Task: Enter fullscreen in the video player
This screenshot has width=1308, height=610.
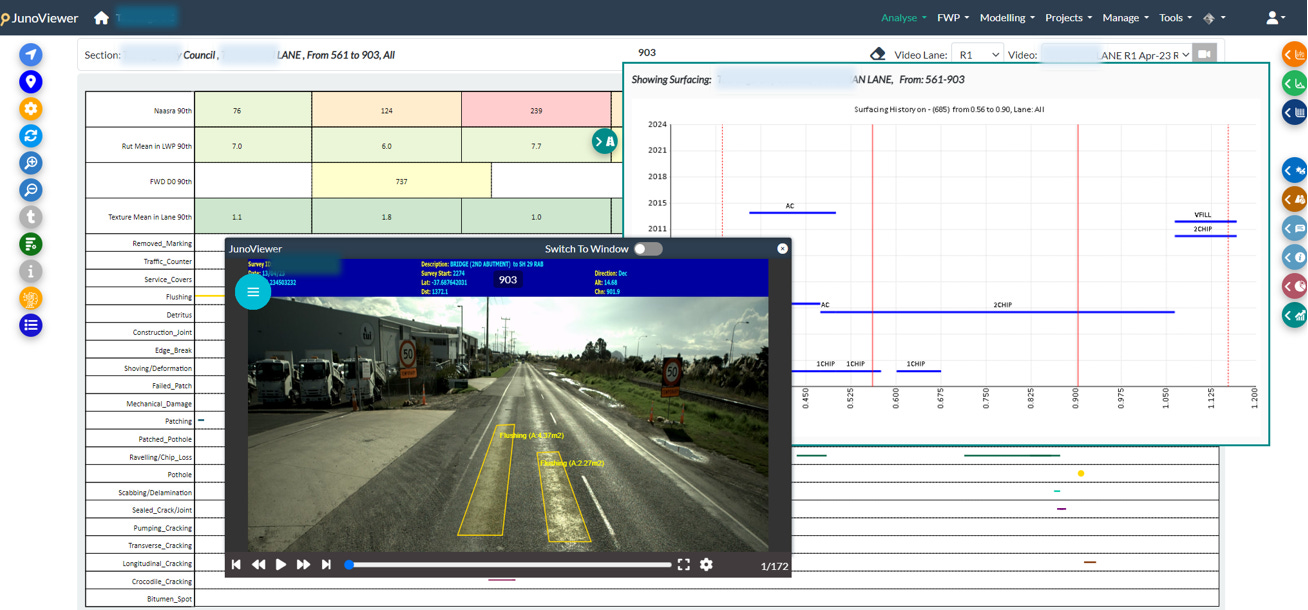Action: pos(684,565)
